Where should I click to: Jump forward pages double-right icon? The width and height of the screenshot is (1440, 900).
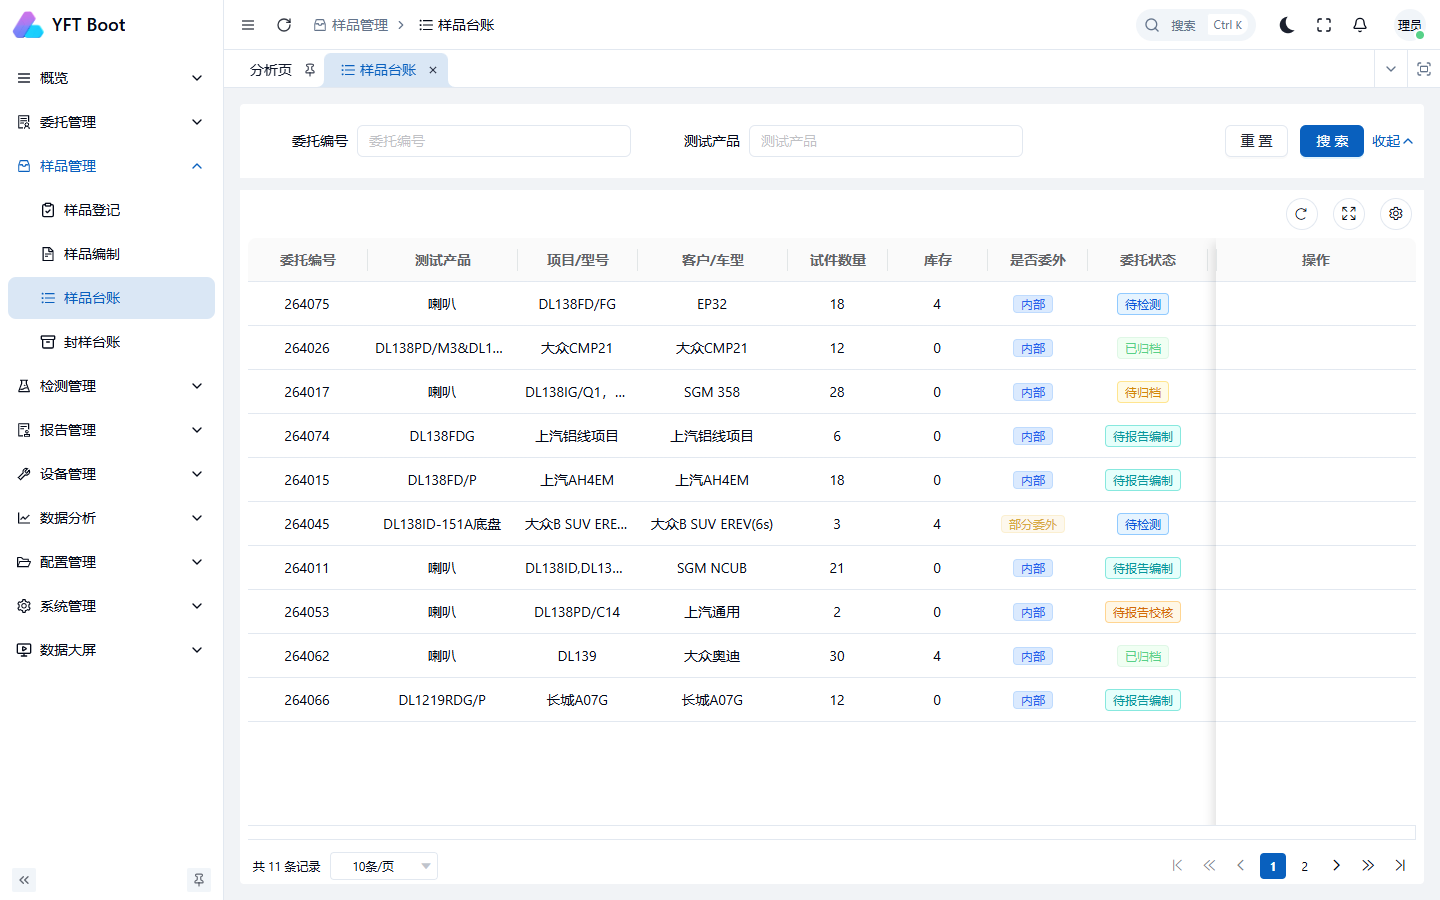(x=1368, y=866)
